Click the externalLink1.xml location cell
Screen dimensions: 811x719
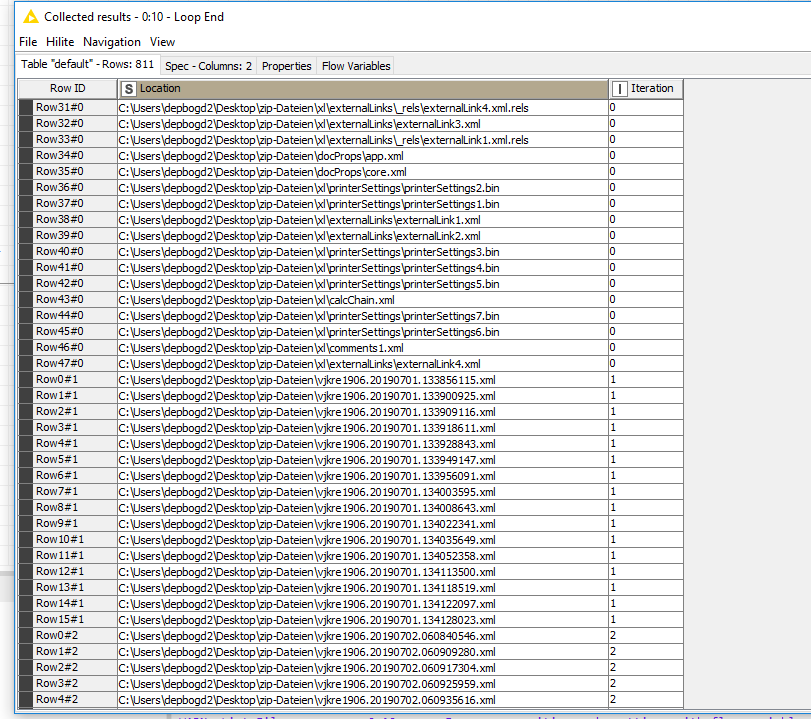363,220
